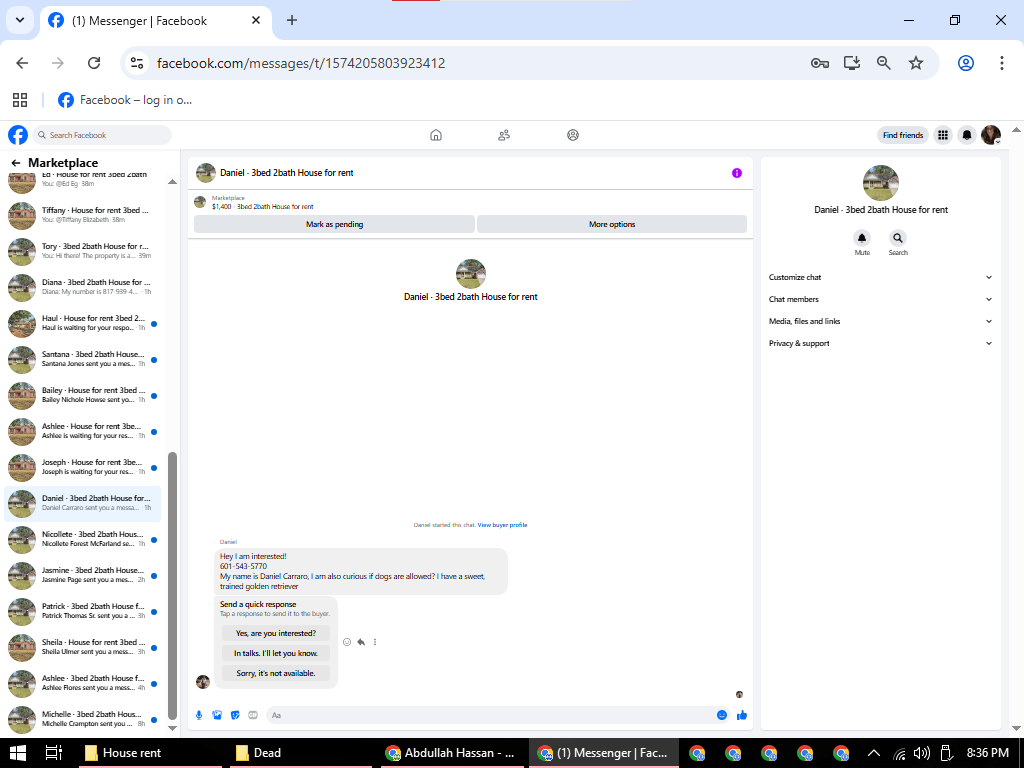Open Chrome tab search dropdown arrow
Viewport: 1024px width, 768px height.
click(20, 20)
